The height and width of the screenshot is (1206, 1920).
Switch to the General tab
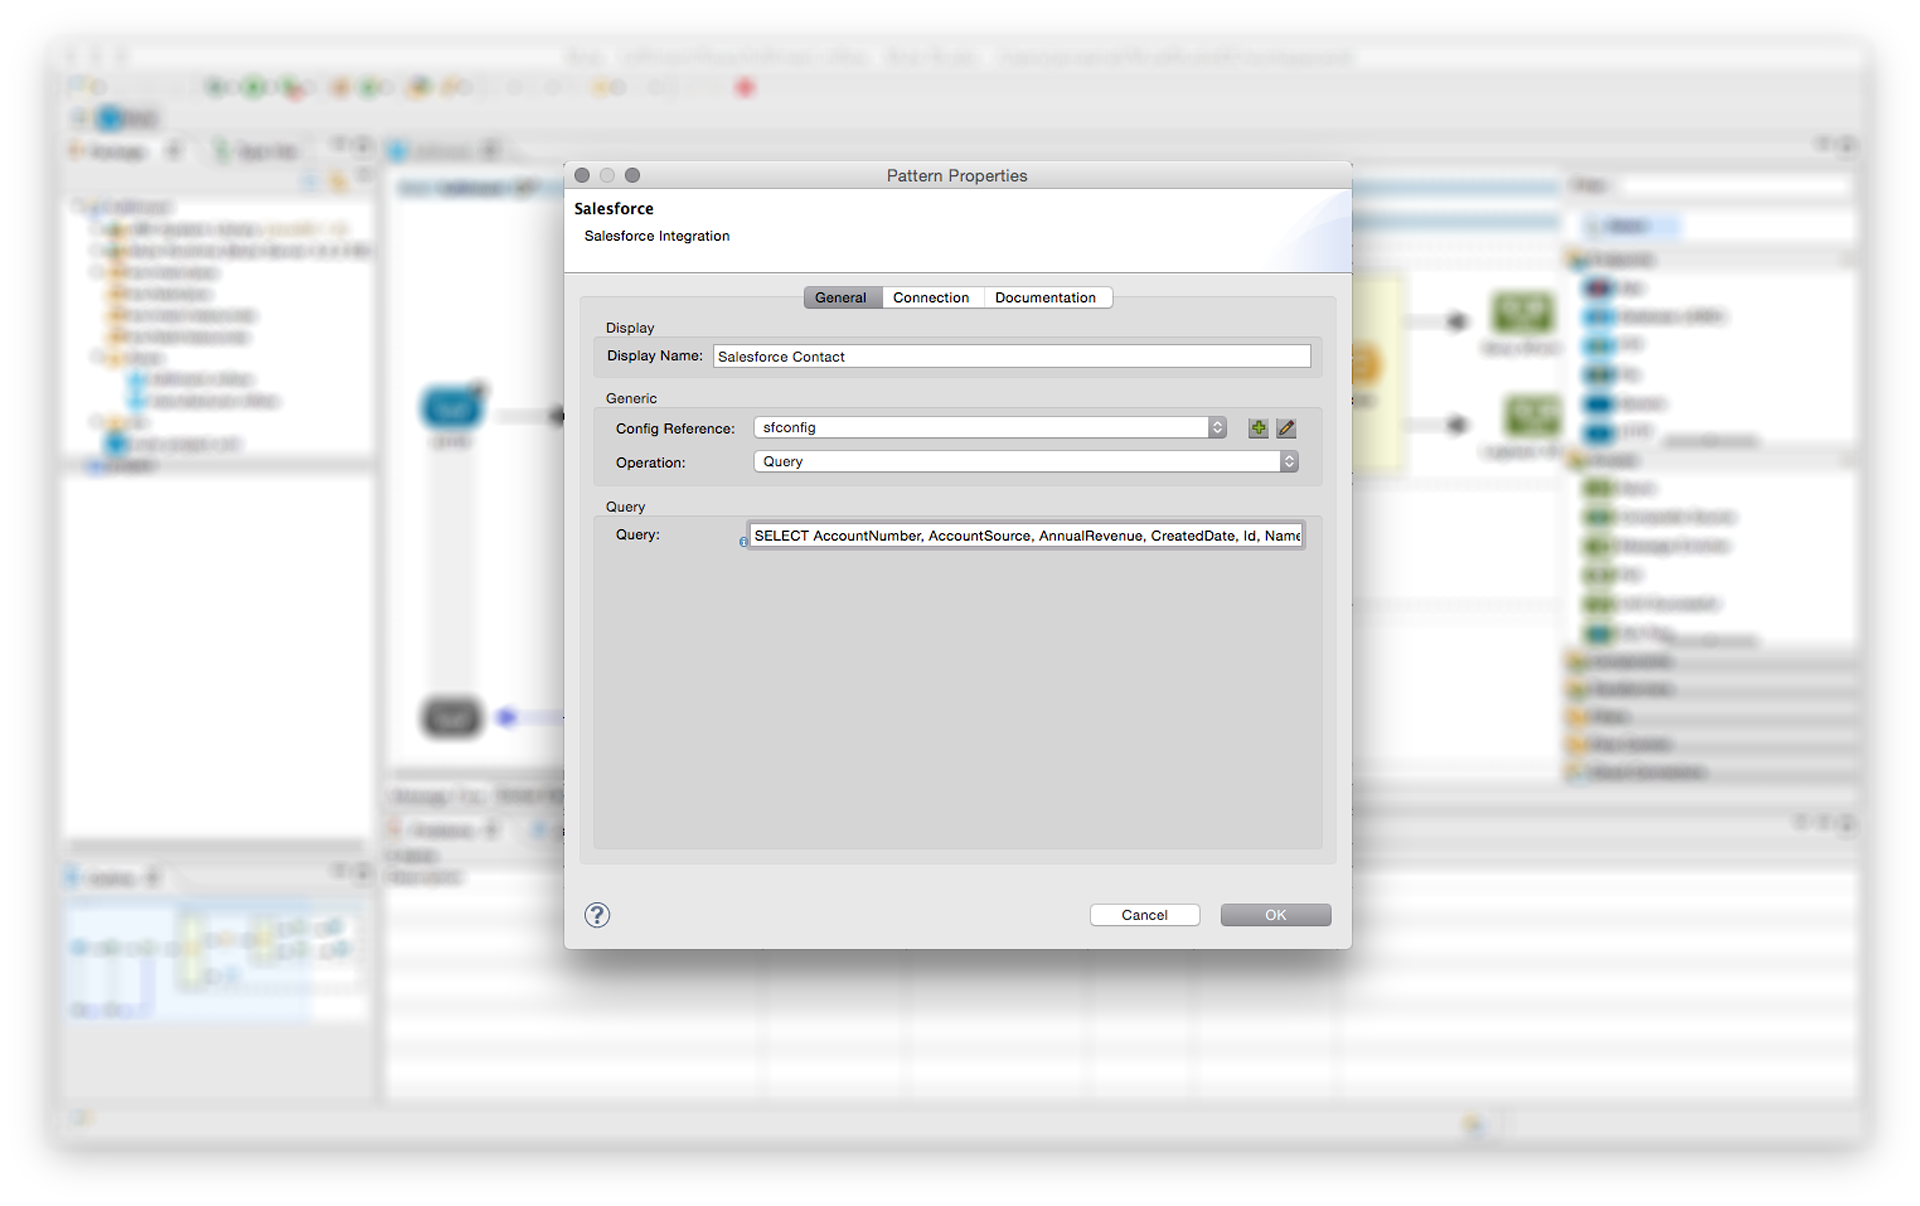click(841, 297)
